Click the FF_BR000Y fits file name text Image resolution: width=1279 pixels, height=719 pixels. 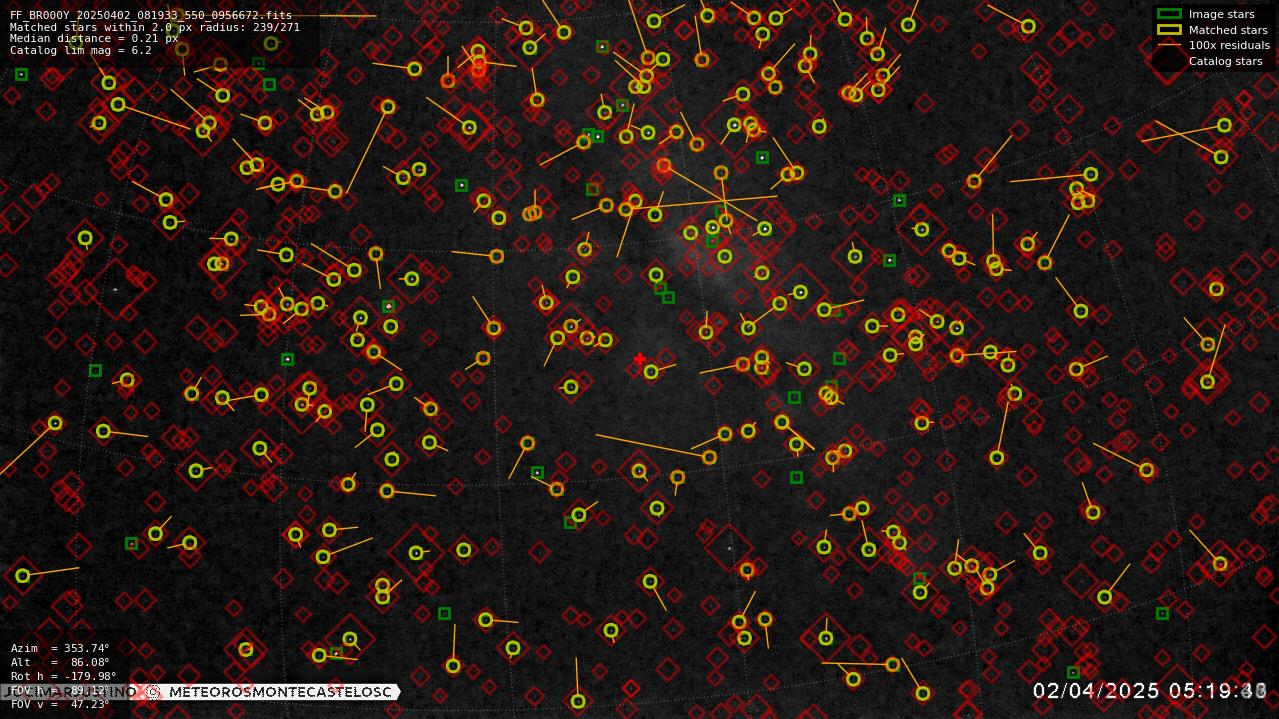pos(151,15)
